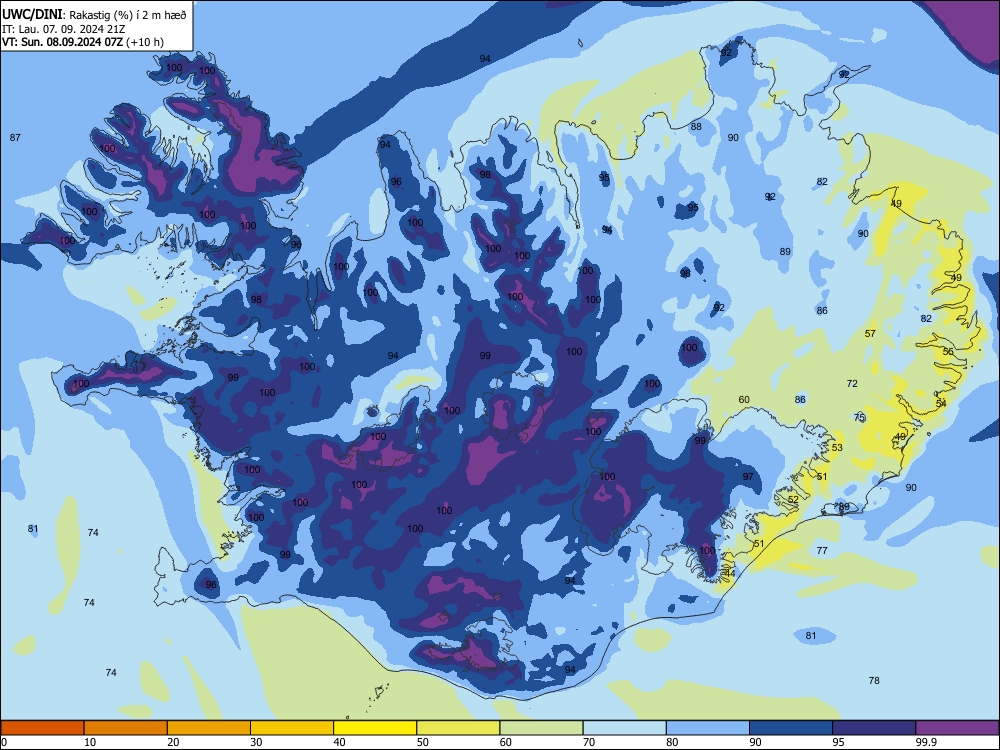The width and height of the screenshot is (1000, 750).
Task: Click the humidity value 60 on the map
Action: point(744,400)
